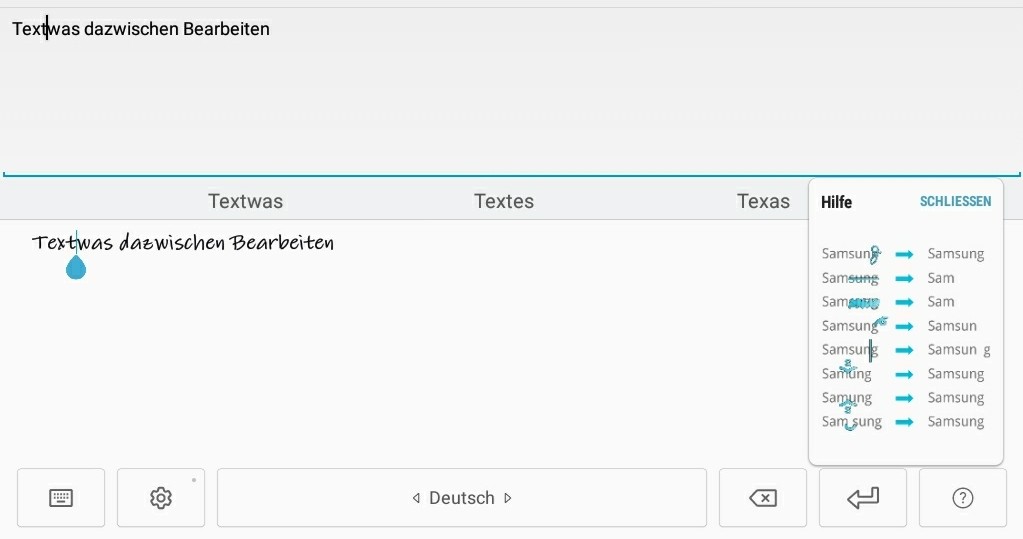Tap the blue cursor handle drop
1023x539 pixels.
[x=76, y=267]
